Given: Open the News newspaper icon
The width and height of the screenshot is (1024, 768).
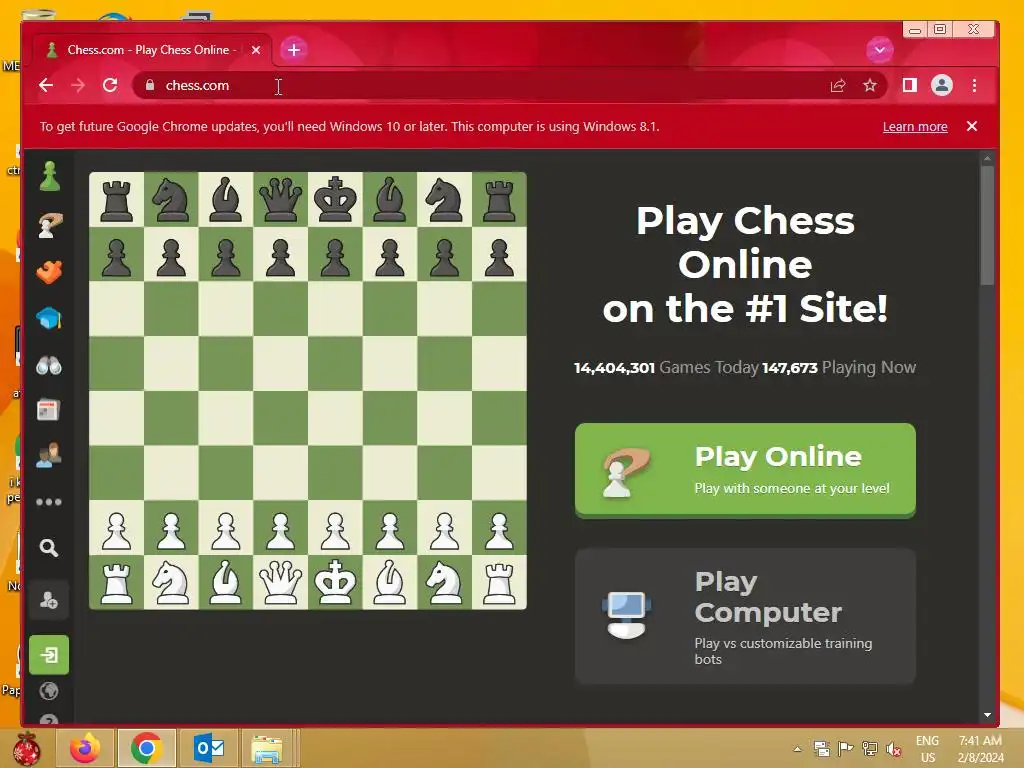Looking at the screenshot, I should (48, 410).
